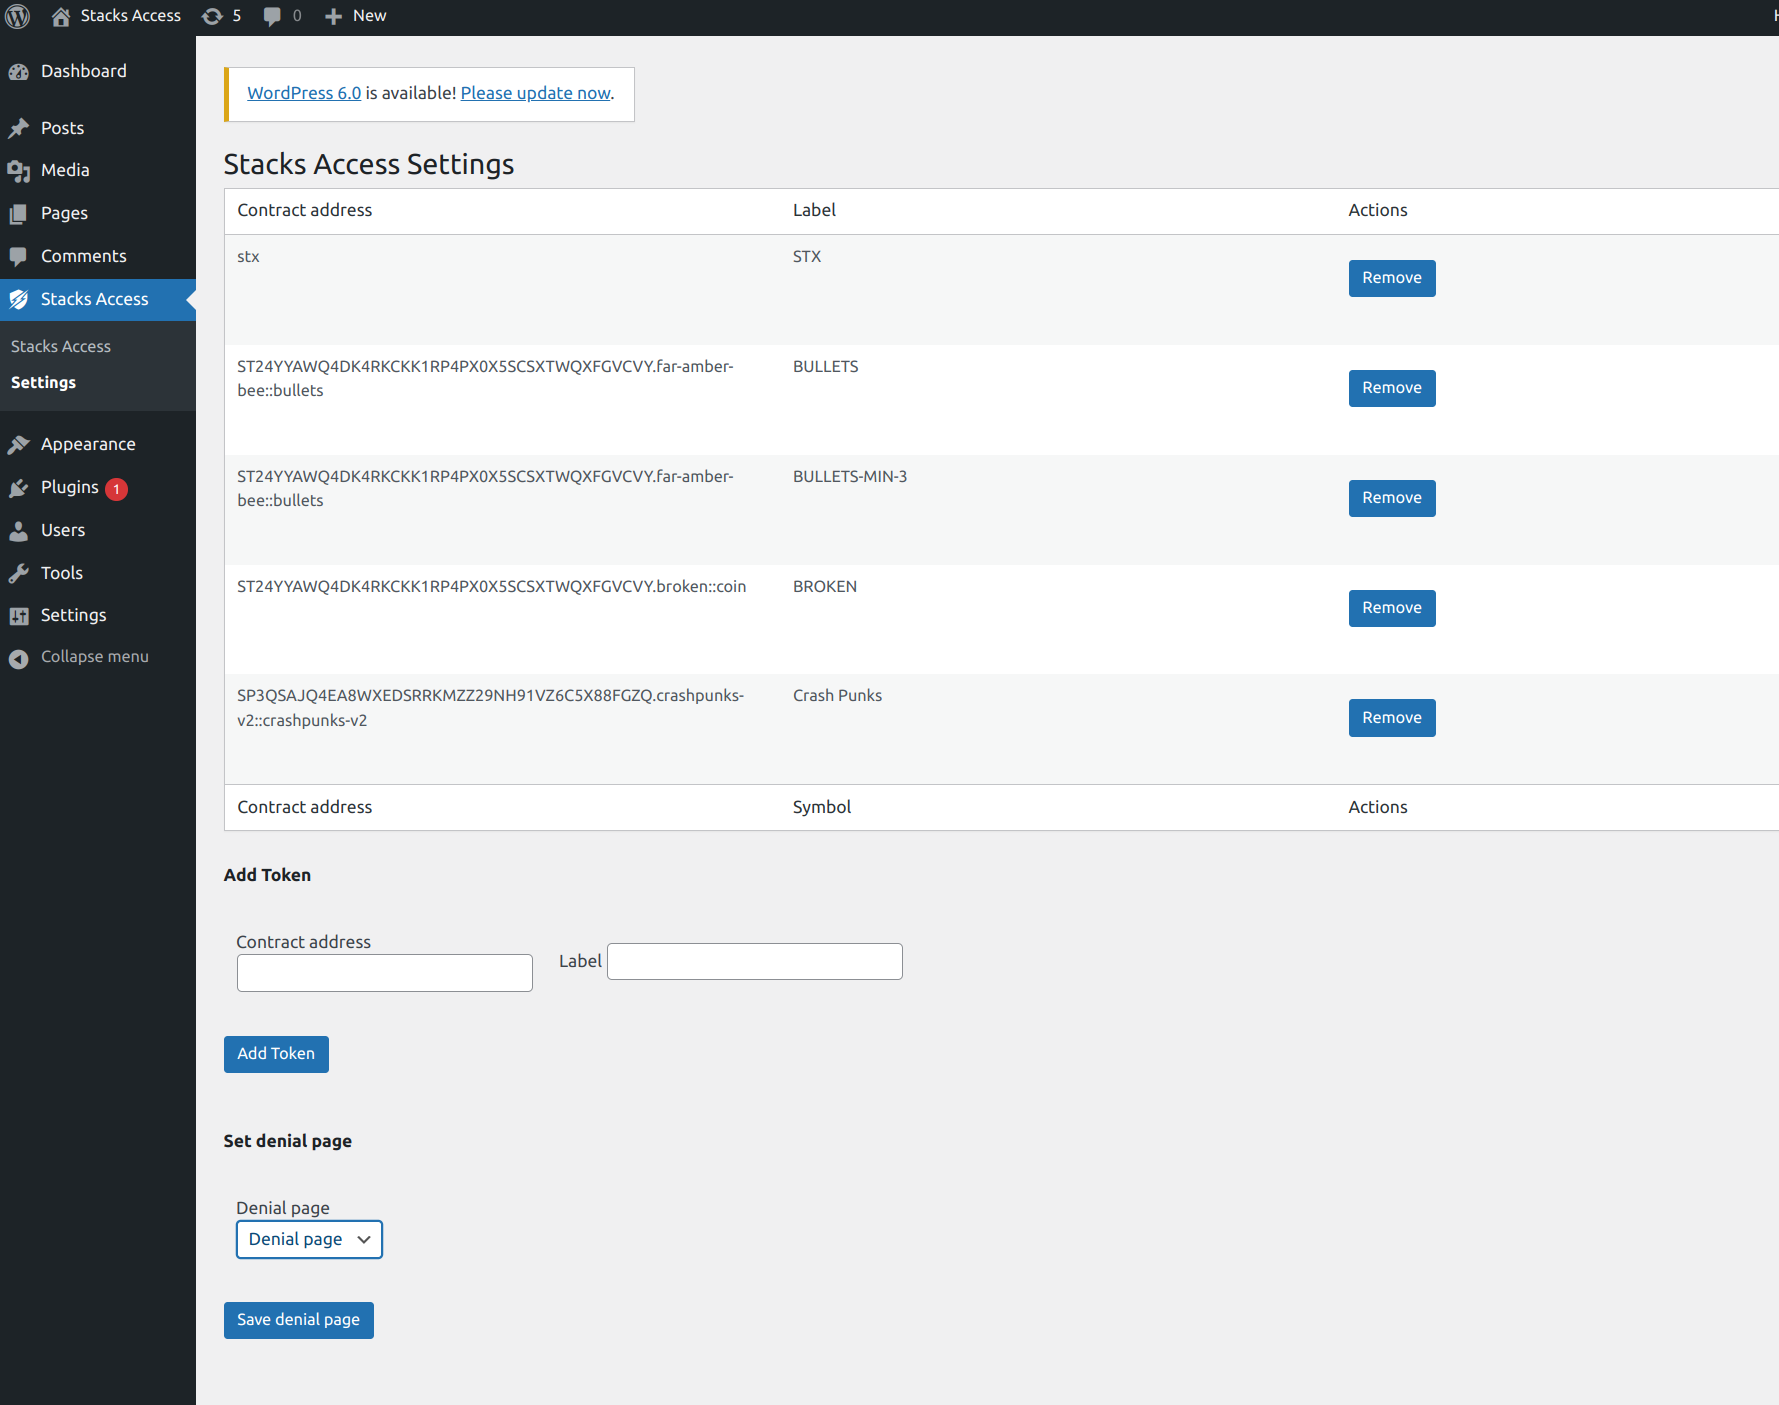
Task: Open the Settings submenu under Stacks Access
Action: [x=43, y=383]
